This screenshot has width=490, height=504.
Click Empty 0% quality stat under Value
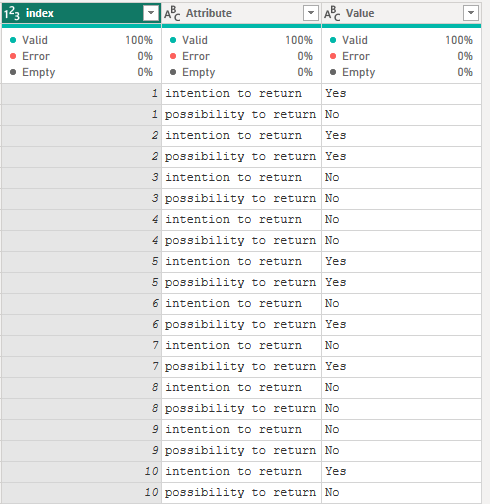tap(401, 72)
